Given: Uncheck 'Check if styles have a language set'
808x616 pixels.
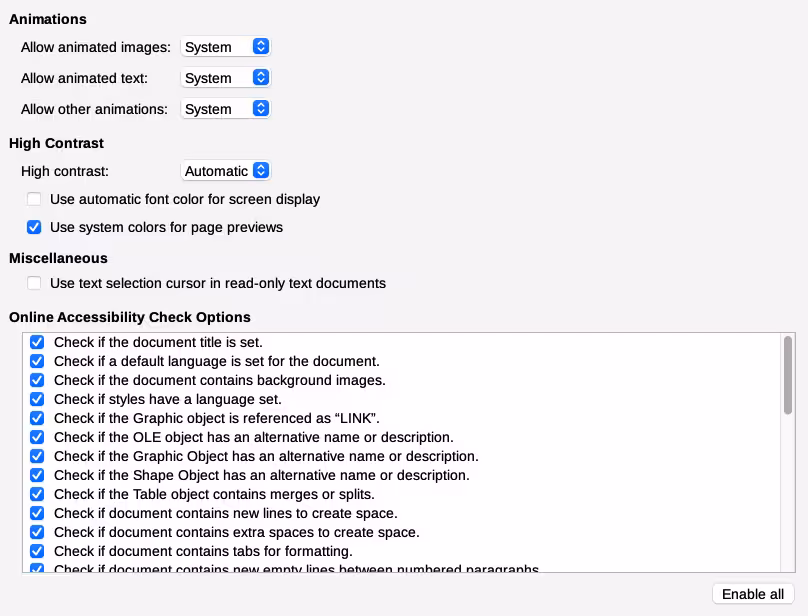Looking at the screenshot, I should (37, 399).
